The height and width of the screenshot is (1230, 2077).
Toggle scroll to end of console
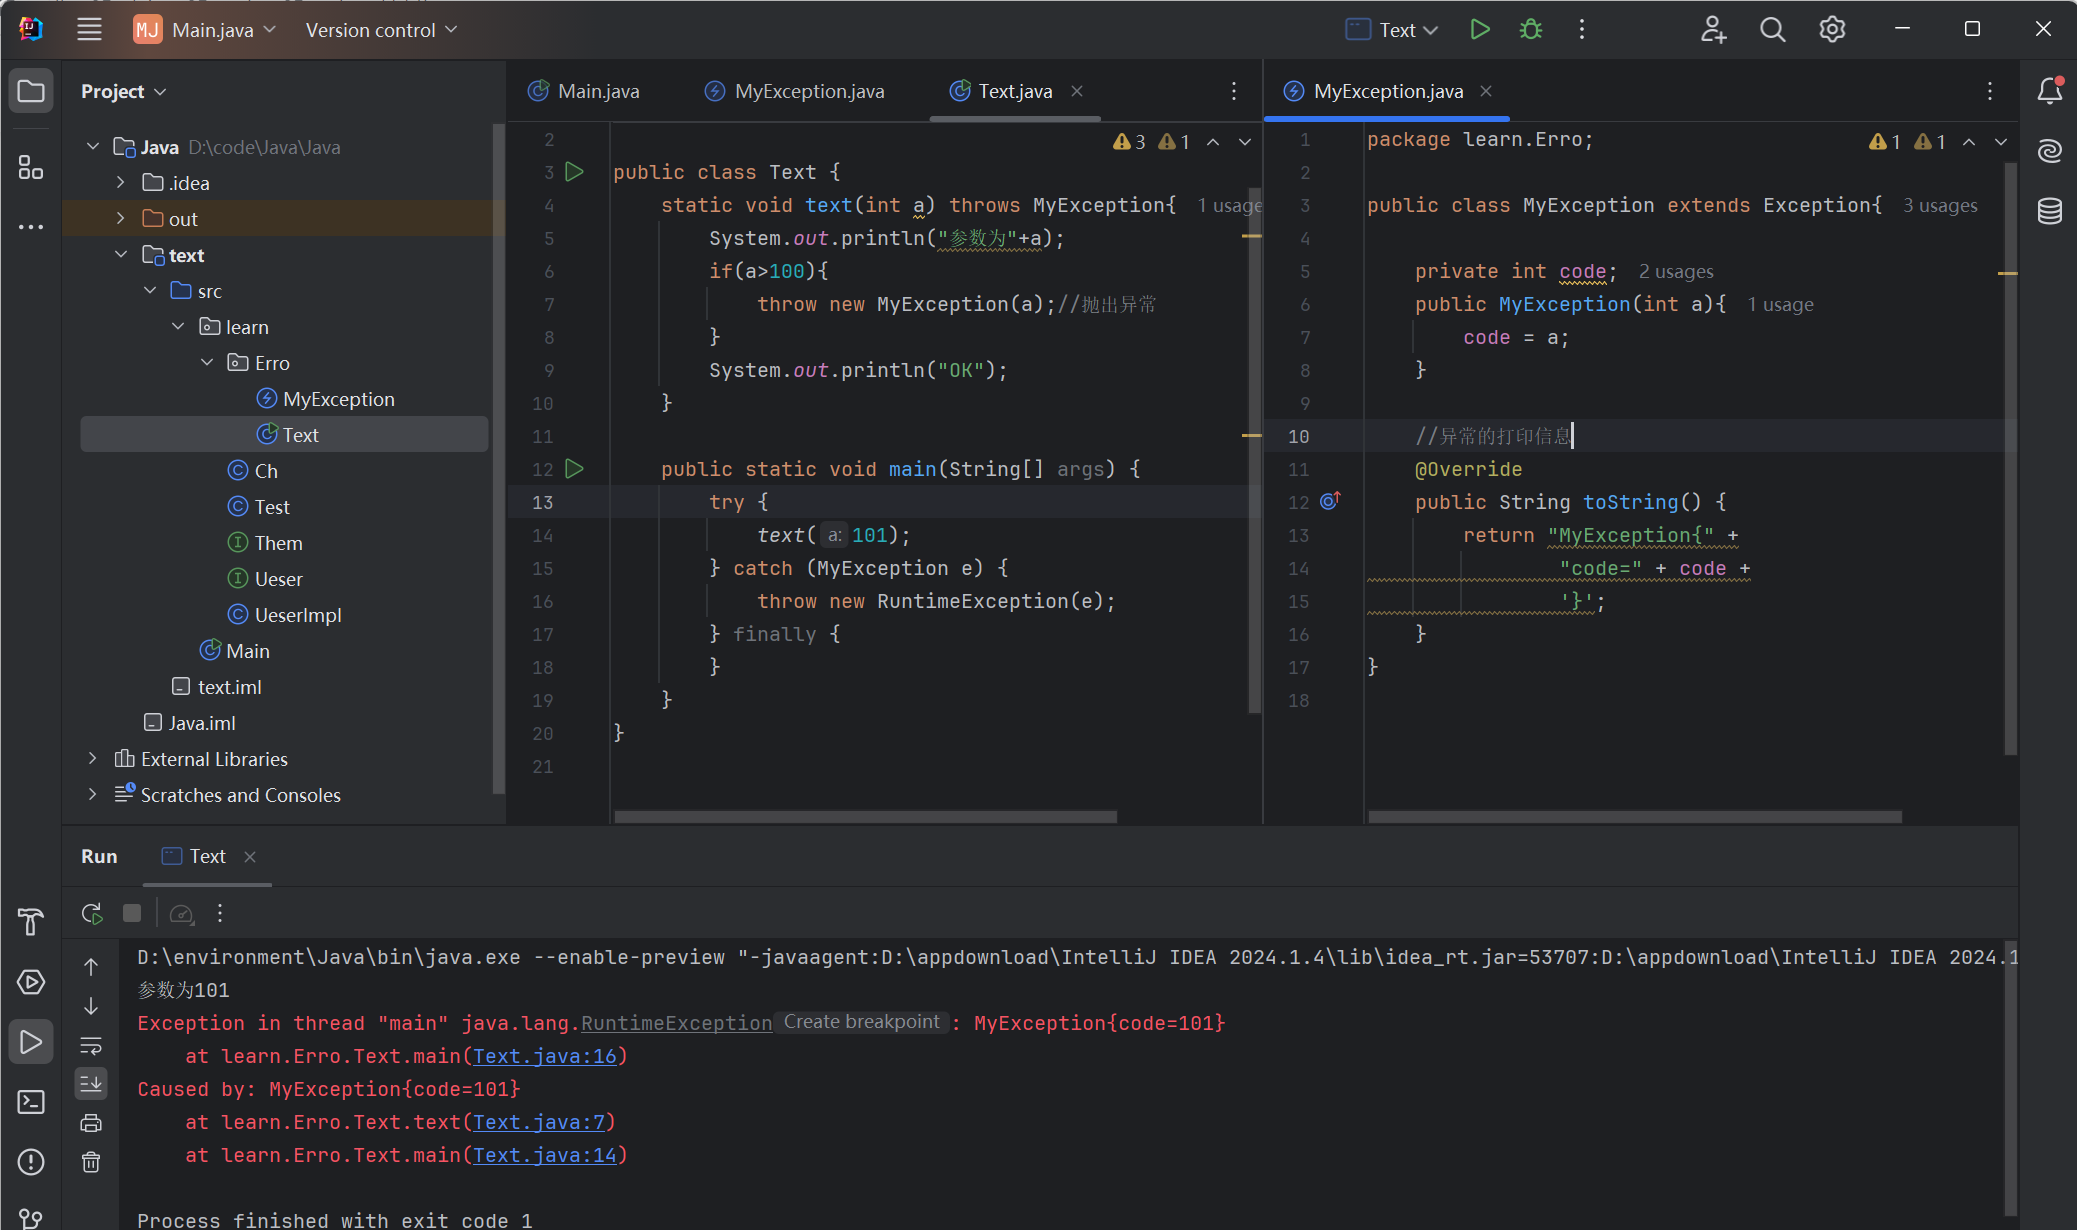(x=91, y=1083)
